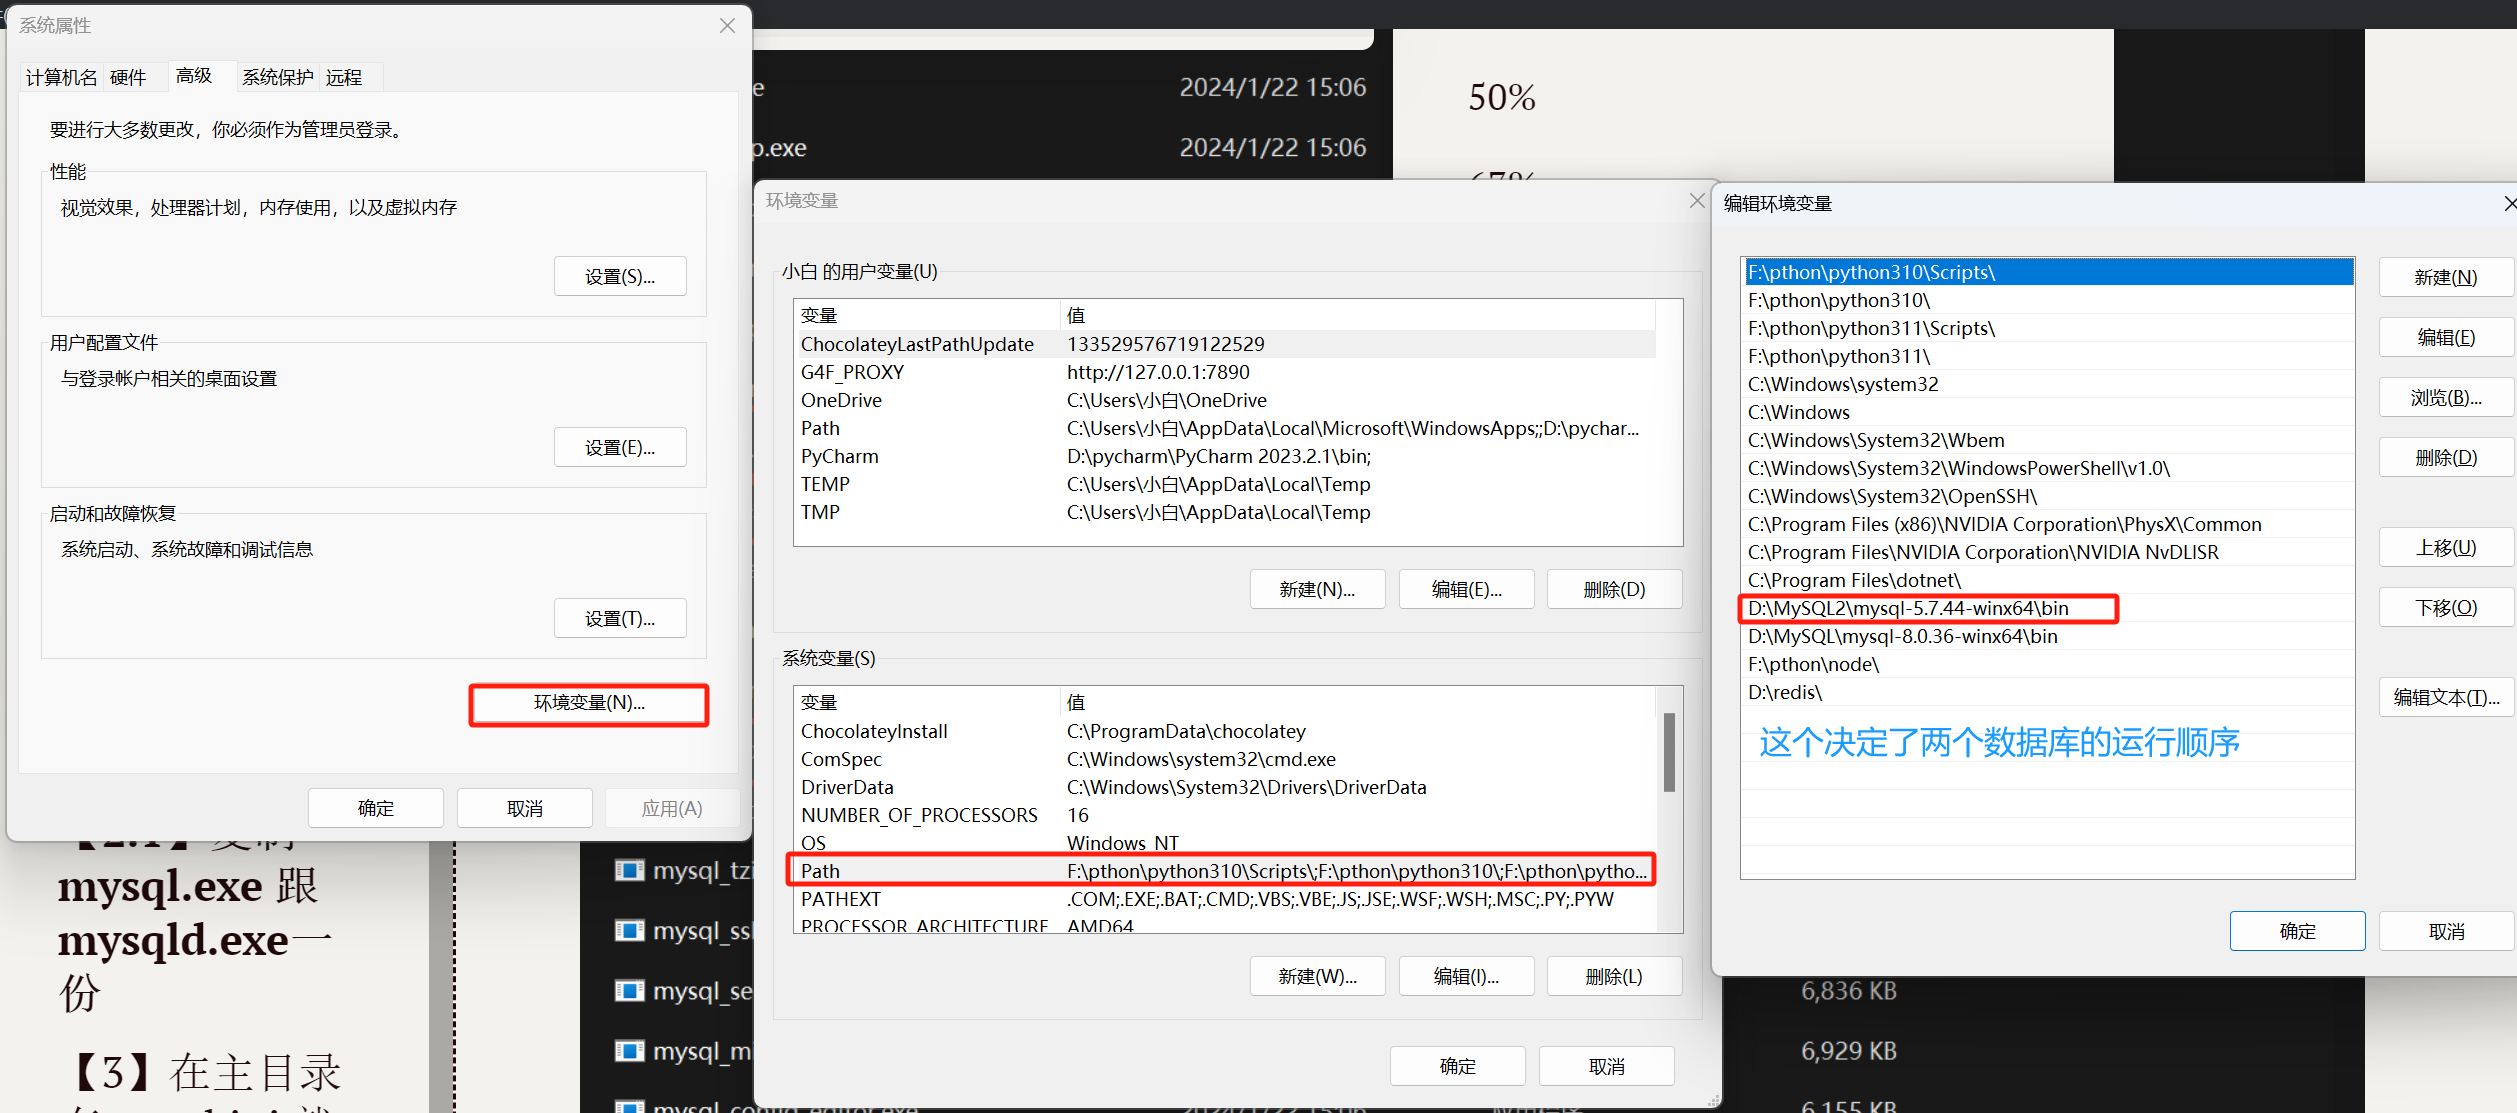Click the 环境变量(N)... button
Screen dimensions: 2517x1113
pos(589,703)
